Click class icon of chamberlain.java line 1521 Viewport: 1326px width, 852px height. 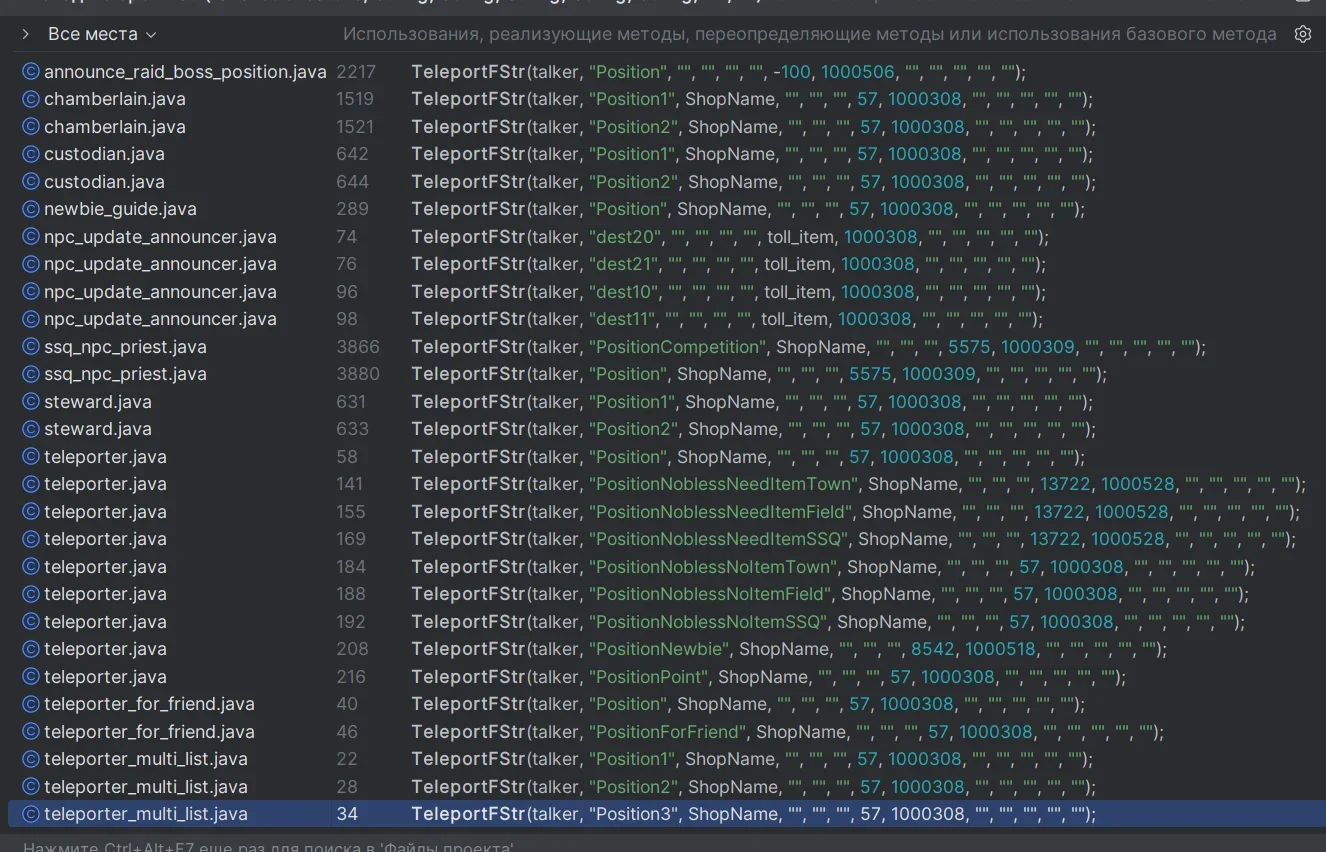click(x=31, y=127)
